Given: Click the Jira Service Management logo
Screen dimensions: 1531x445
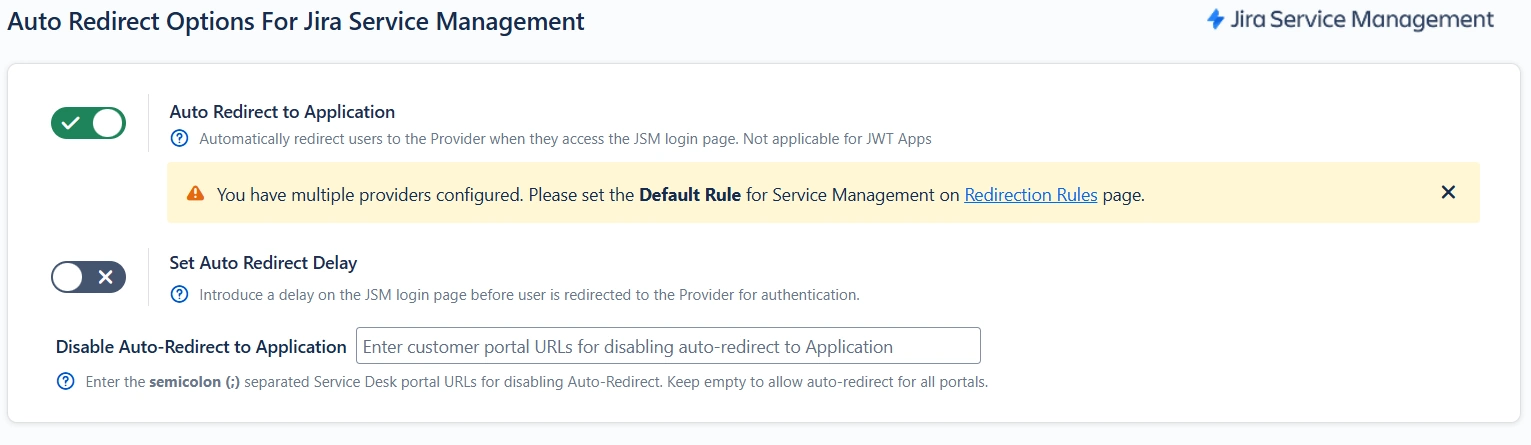Looking at the screenshot, I should tap(1351, 19).
